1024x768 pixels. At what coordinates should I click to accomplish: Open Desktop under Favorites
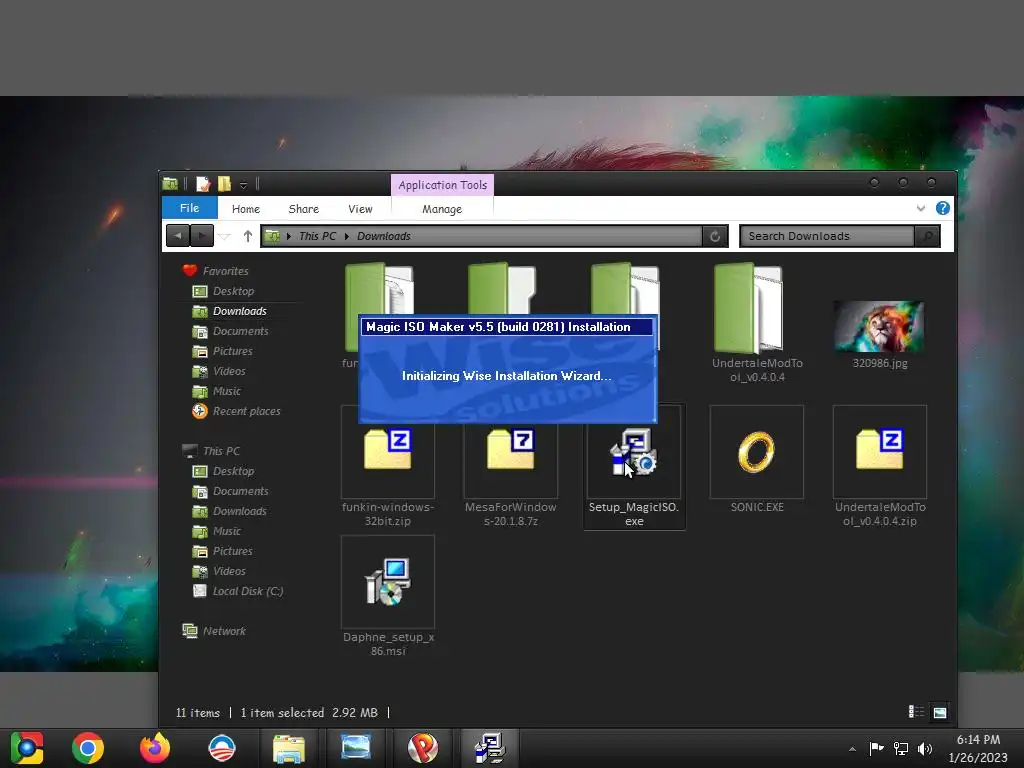(x=233, y=291)
